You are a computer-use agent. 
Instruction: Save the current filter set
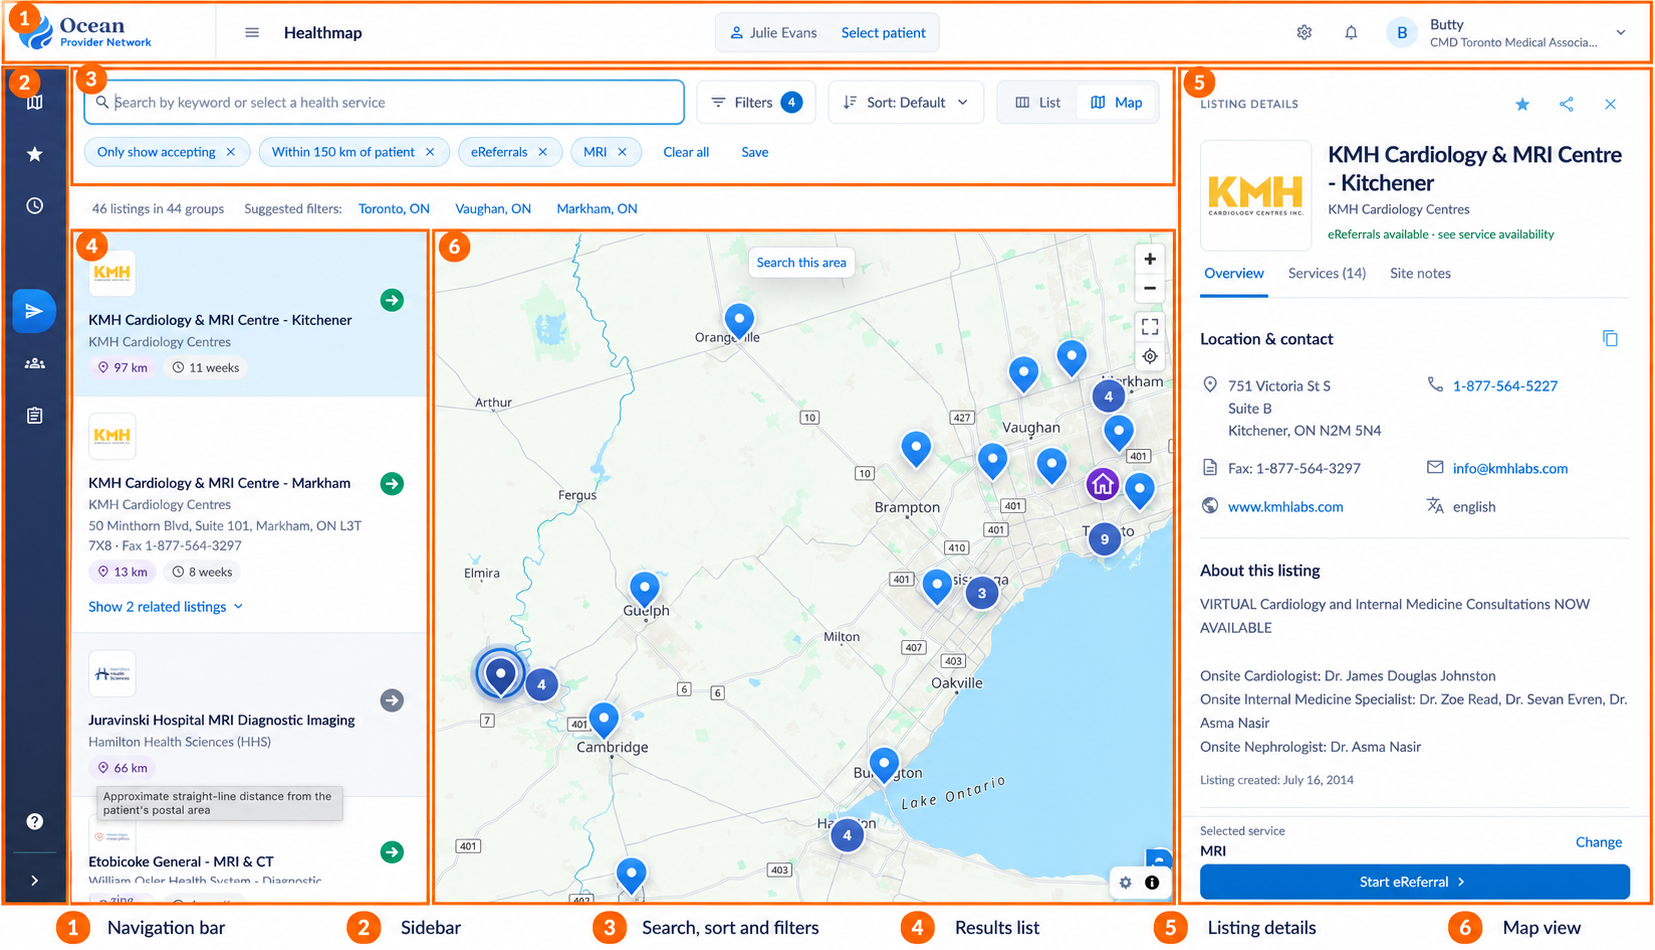(755, 152)
